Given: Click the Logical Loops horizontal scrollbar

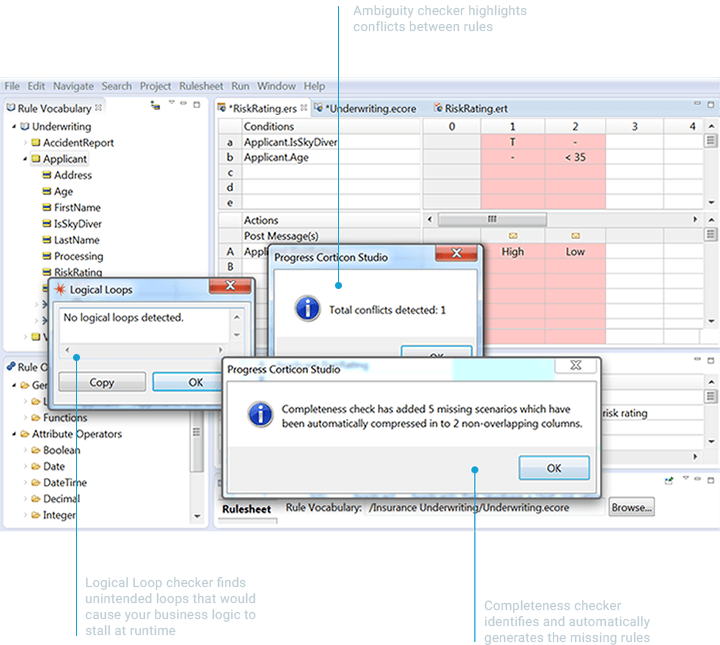Looking at the screenshot, I should [x=144, y=350].
